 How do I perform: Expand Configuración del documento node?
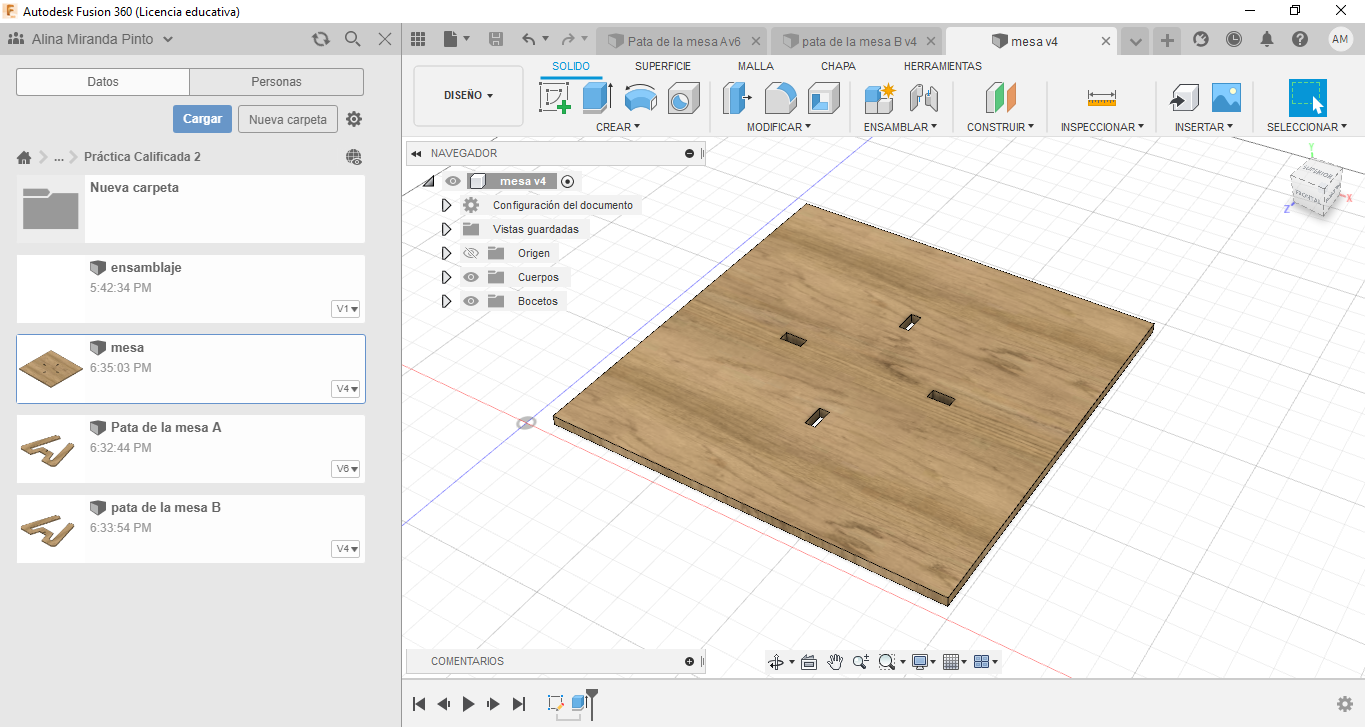[x=446, y=205]
